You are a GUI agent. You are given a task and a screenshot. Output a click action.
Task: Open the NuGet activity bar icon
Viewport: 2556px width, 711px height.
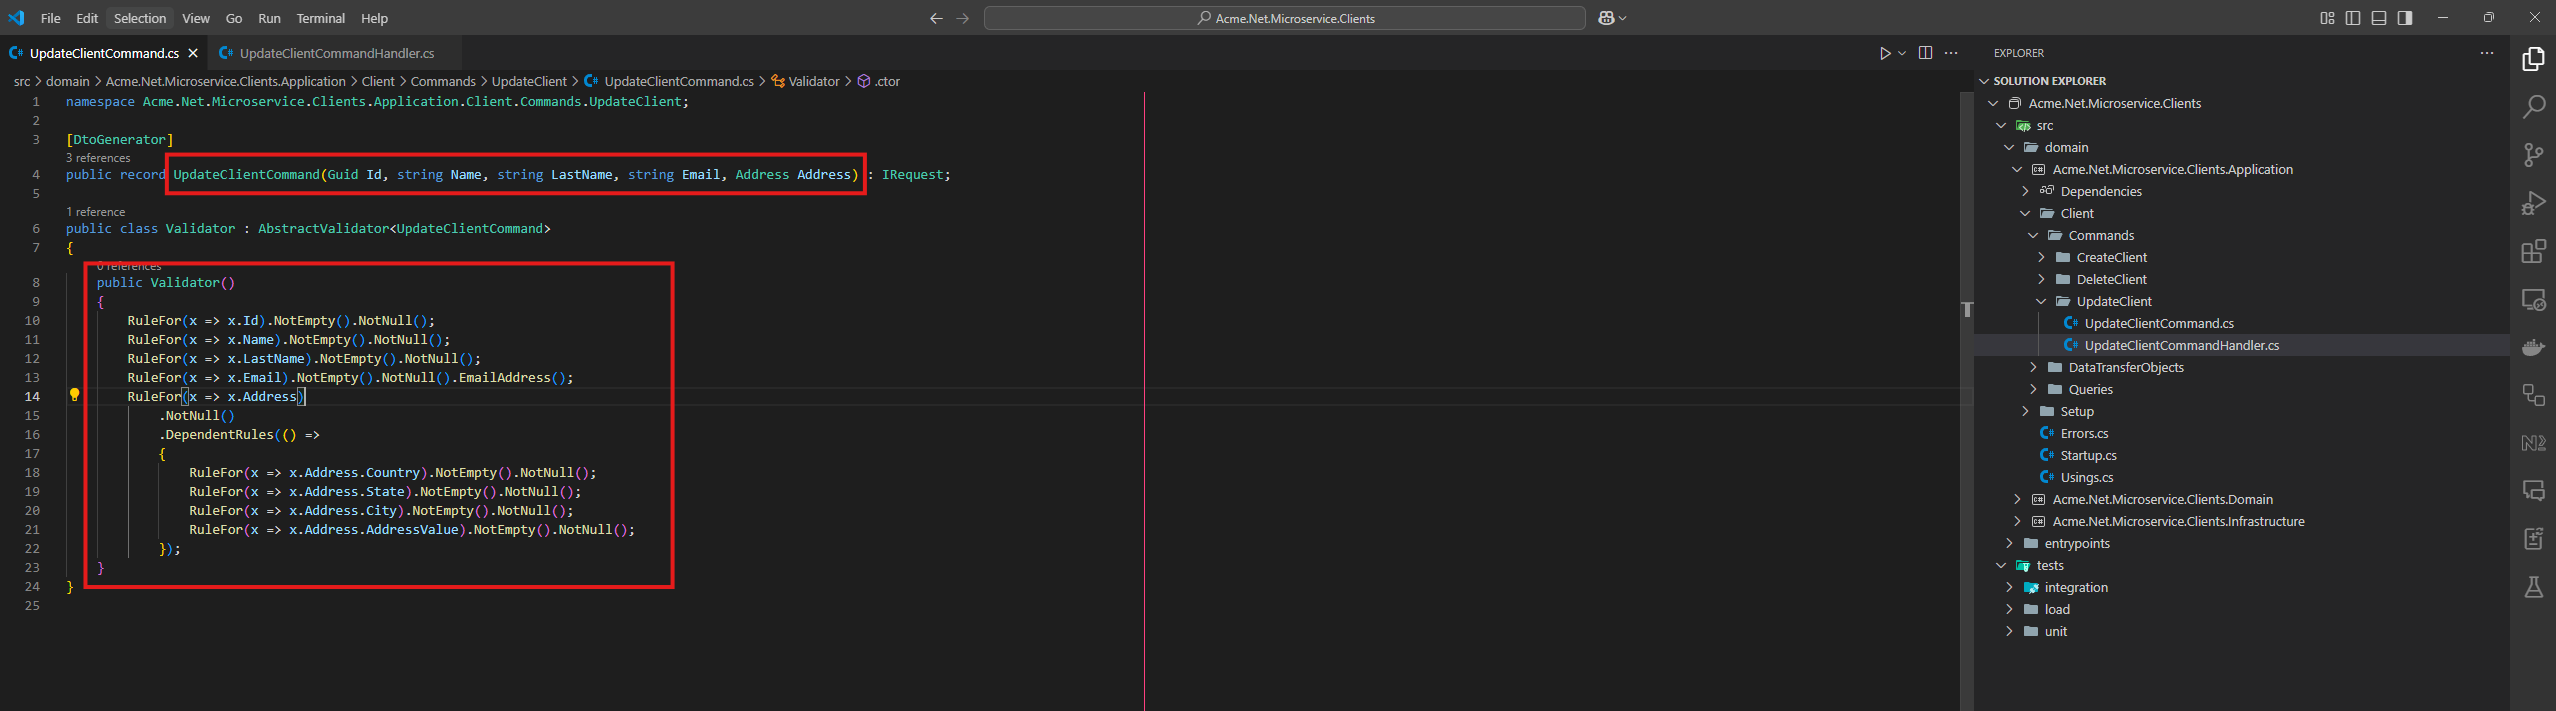[2533, 443]
